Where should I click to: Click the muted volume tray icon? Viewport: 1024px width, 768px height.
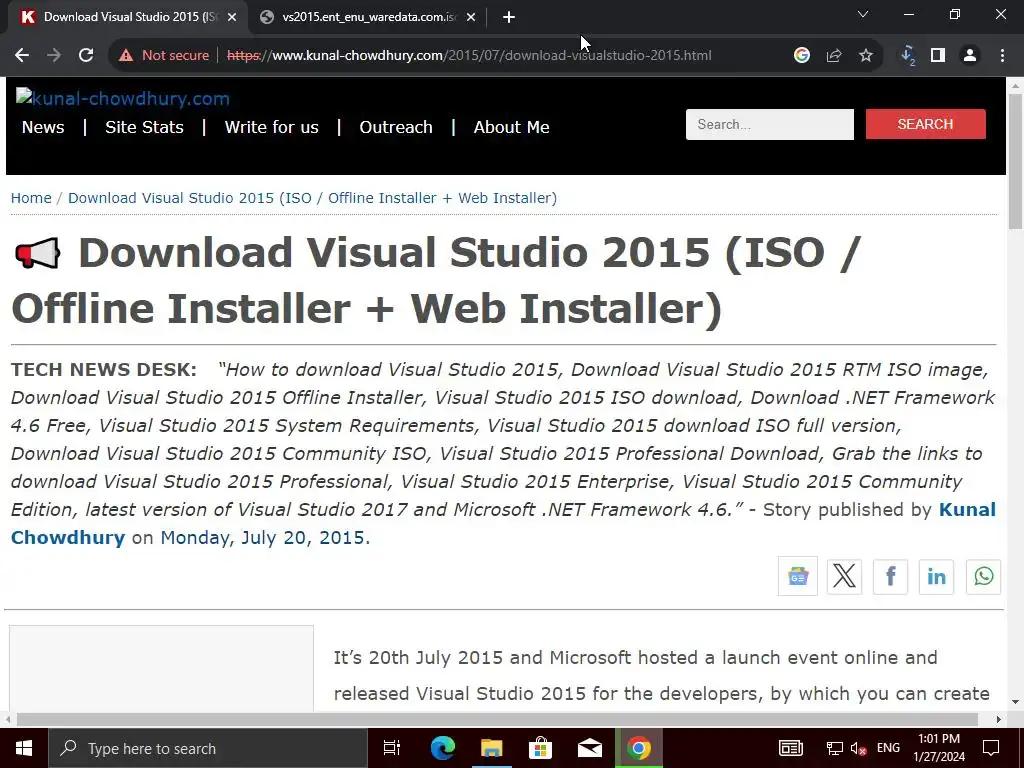[858, 748]
